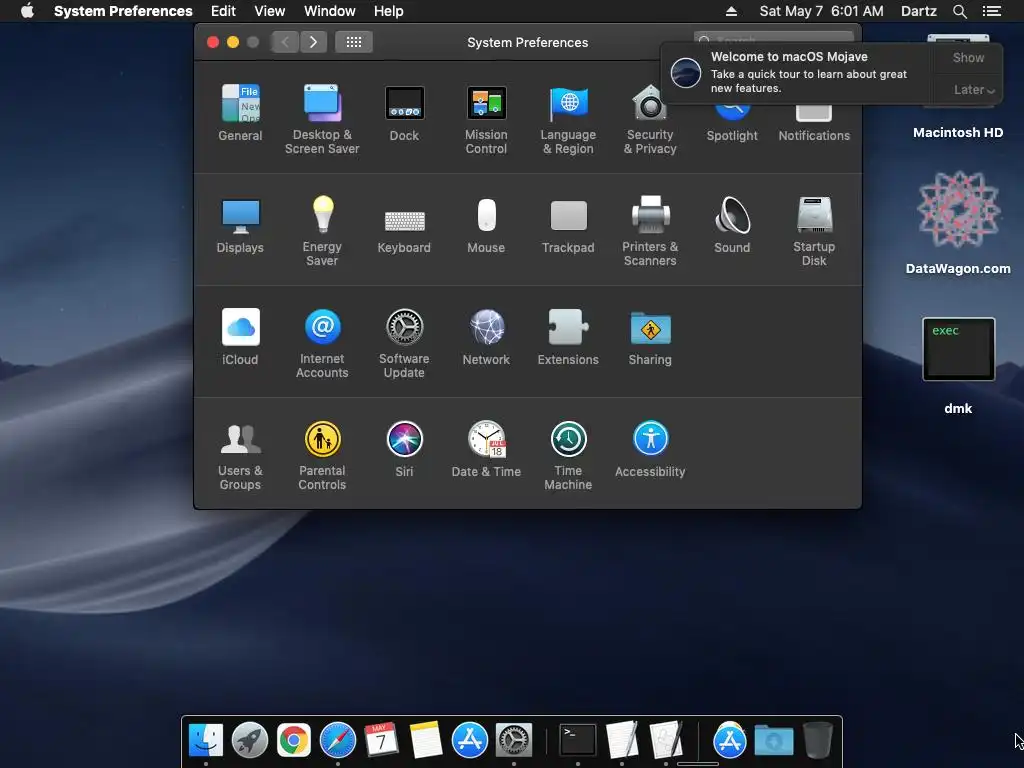Open Internet Accounts preferences

pyautogui.click(x=322, y=344)
